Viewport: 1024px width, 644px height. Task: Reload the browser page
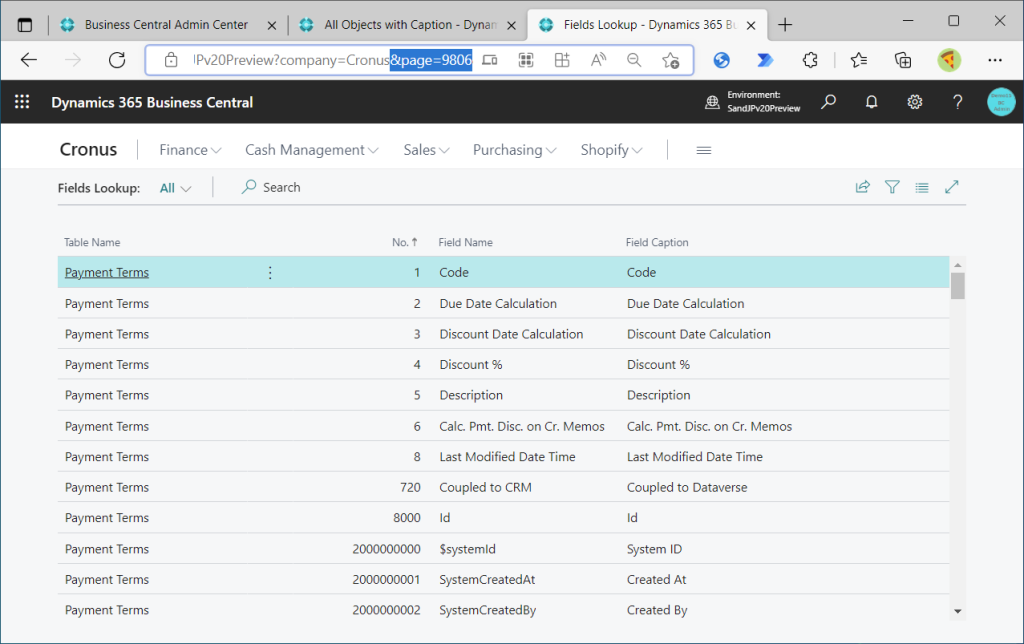pos(117,60)
